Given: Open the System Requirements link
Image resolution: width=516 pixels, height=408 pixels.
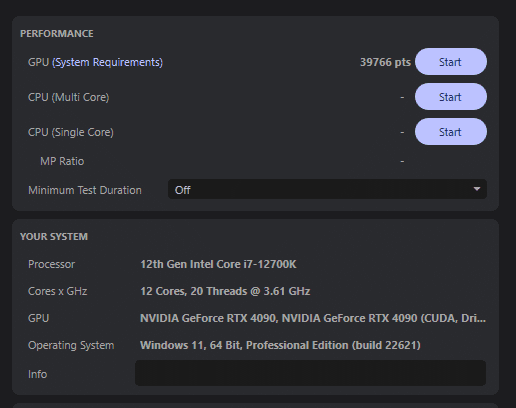Looking at the screenshot, I should click(x=108, y=62).
